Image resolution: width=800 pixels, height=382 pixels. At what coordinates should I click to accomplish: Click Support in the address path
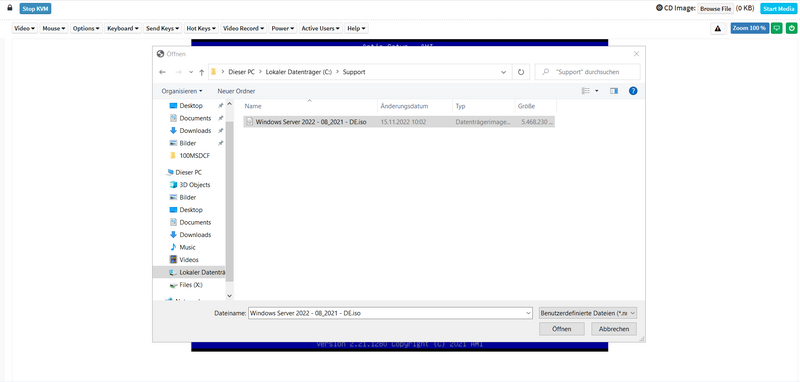(x=354, y=72)
